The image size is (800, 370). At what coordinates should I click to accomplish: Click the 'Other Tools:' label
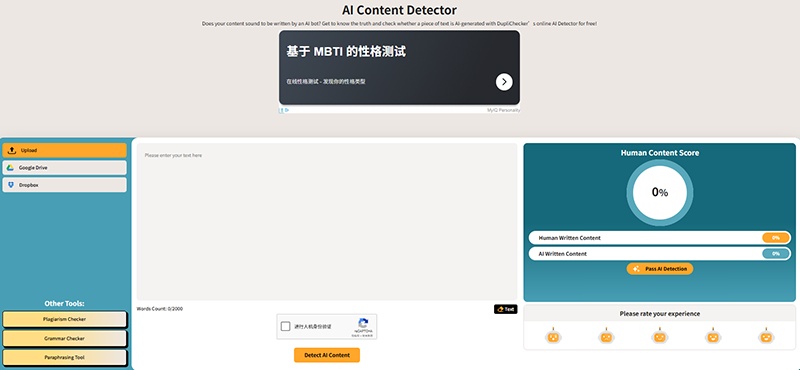pyautogui.click(x=64, y=304)
